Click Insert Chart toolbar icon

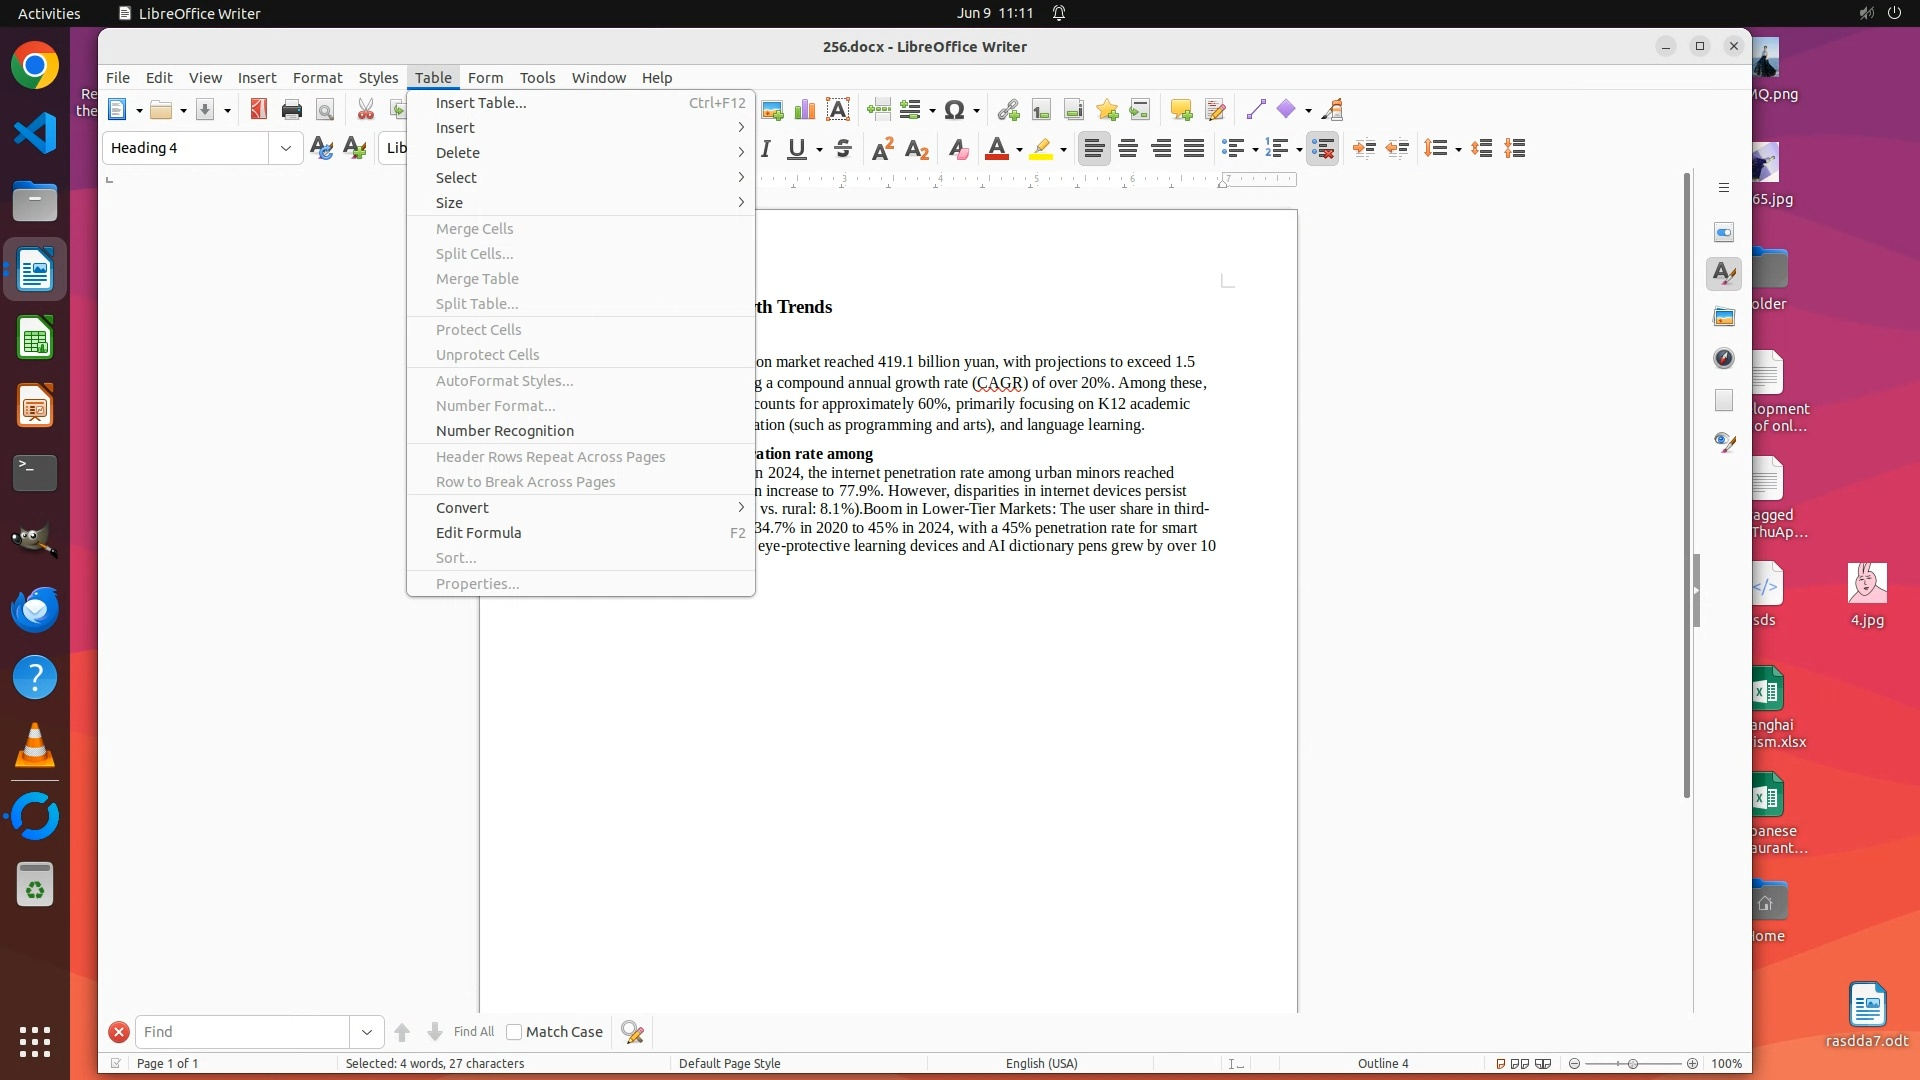point(804,110)
